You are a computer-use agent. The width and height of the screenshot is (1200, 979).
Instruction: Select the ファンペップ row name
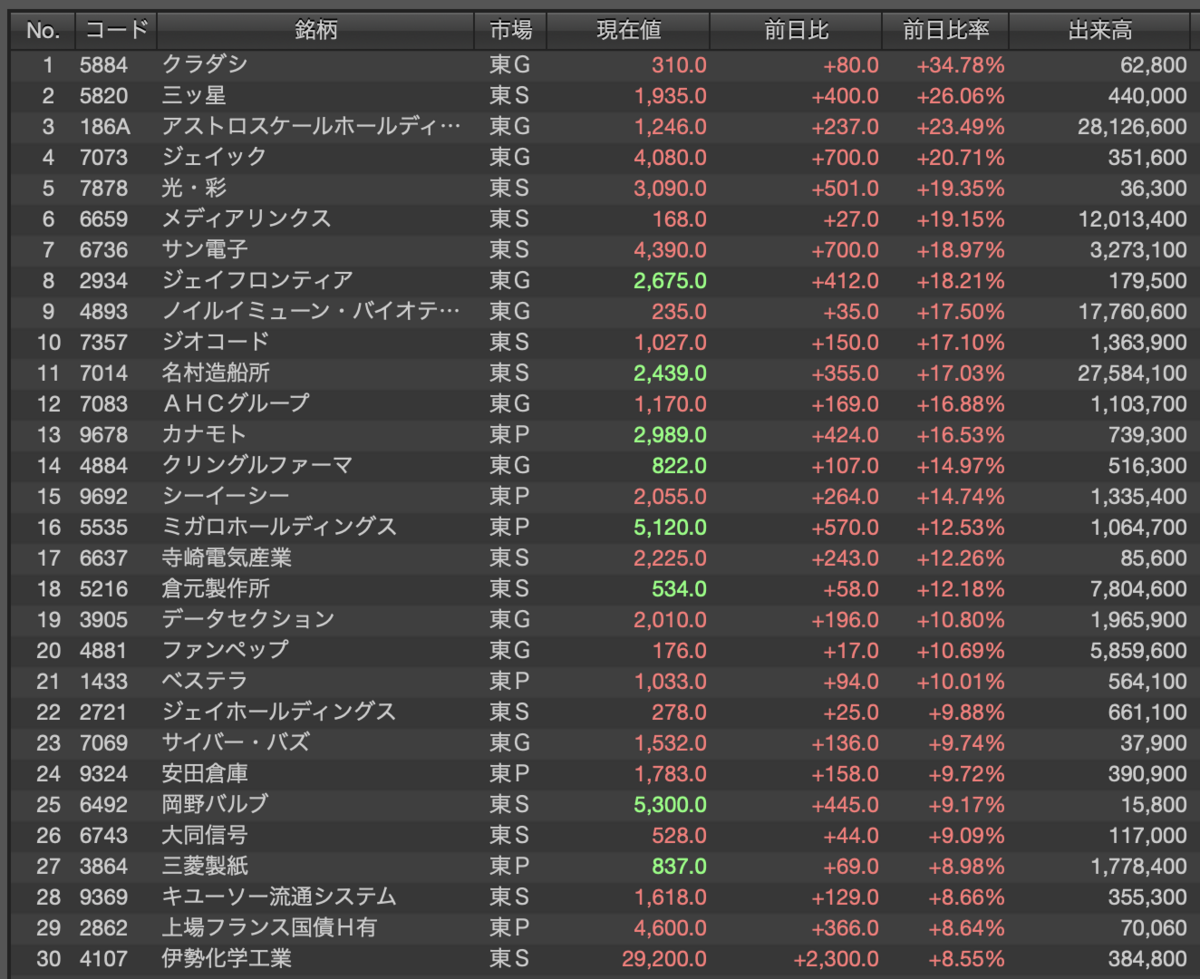(225, 650)
